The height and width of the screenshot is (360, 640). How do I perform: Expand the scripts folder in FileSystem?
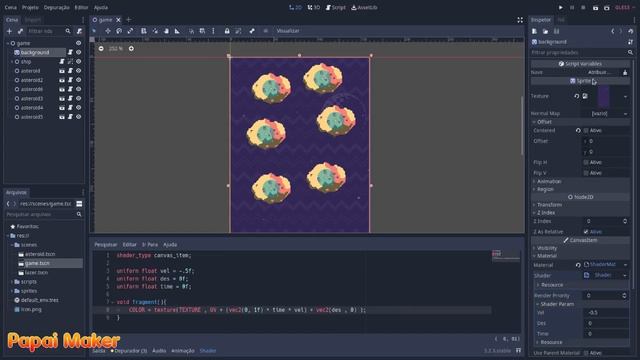click(12, 282)
